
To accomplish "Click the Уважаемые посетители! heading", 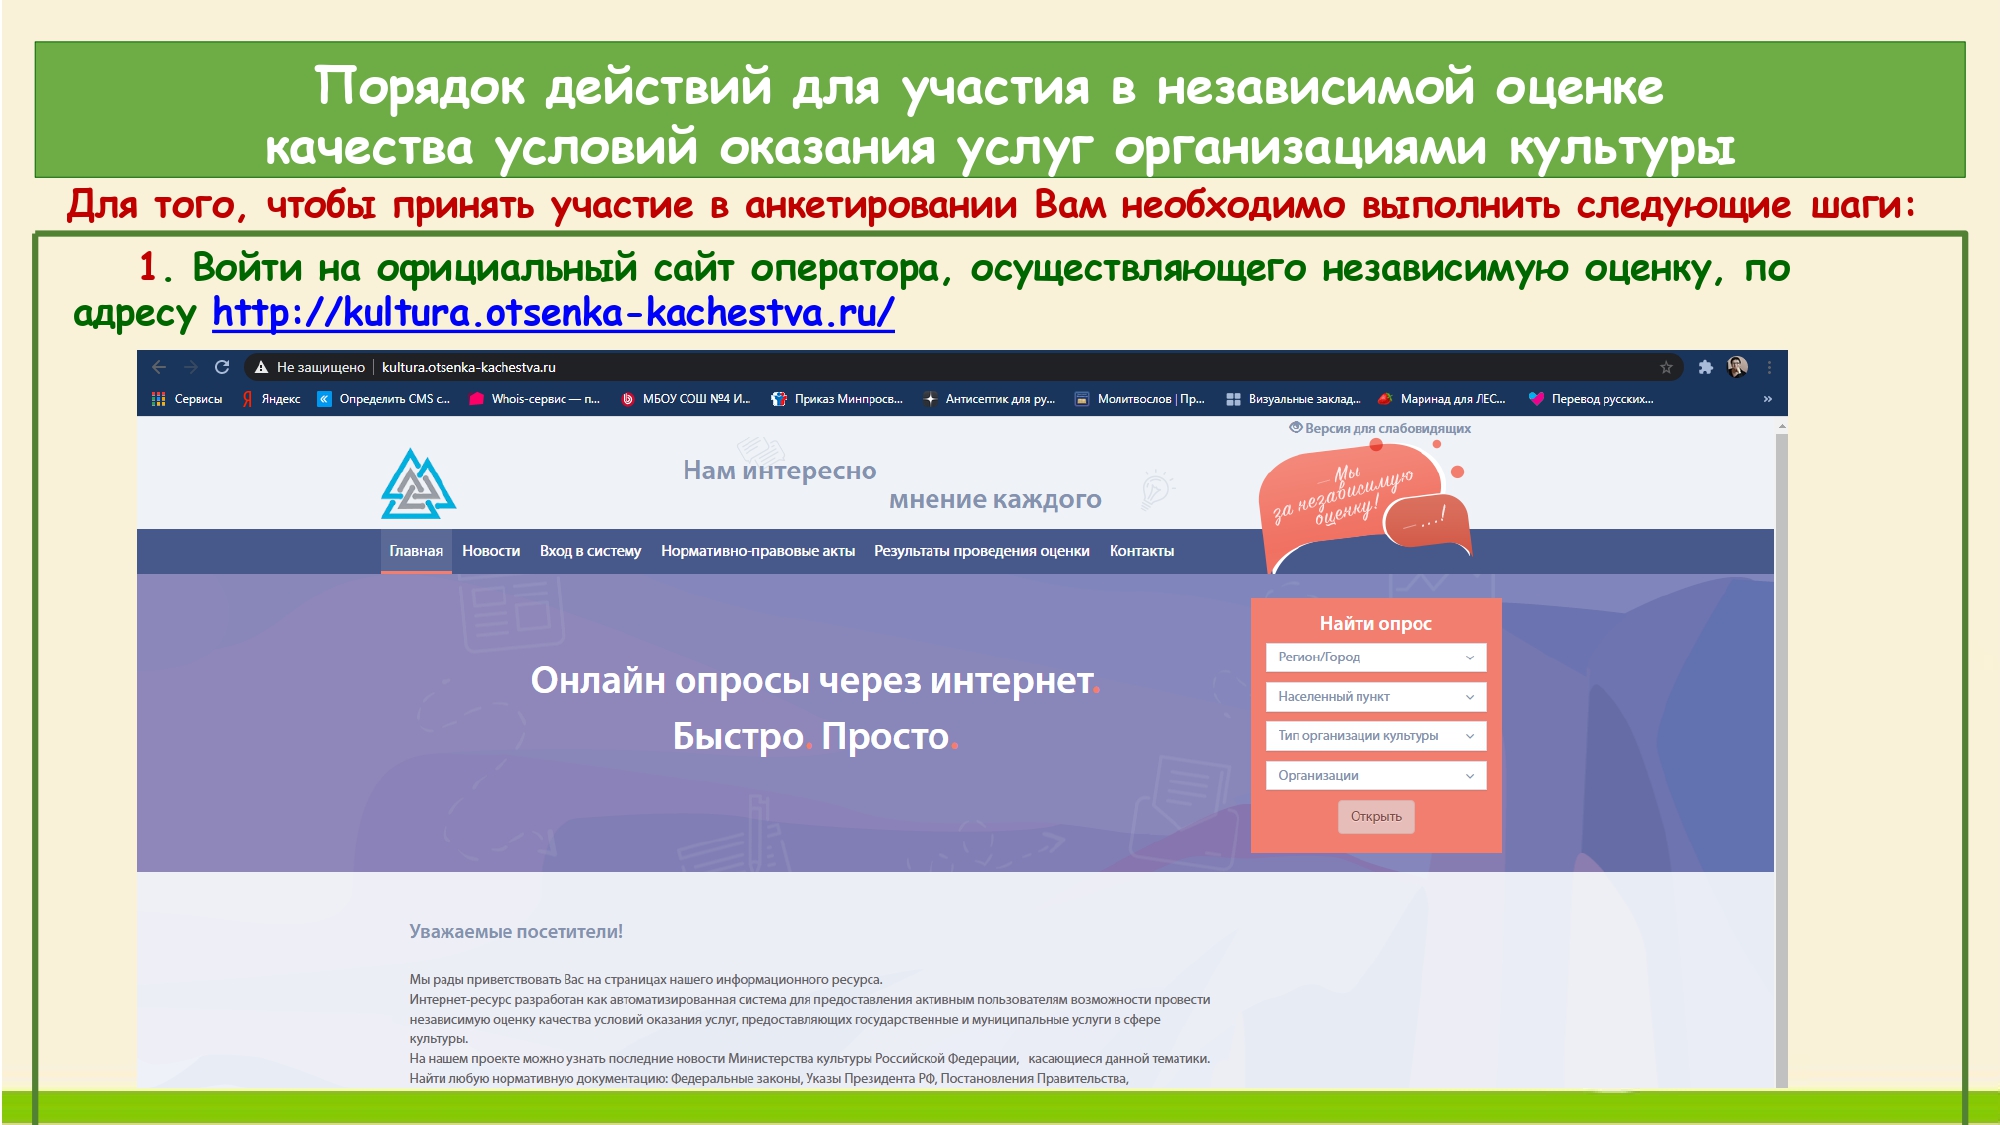I will coord(516,931).
